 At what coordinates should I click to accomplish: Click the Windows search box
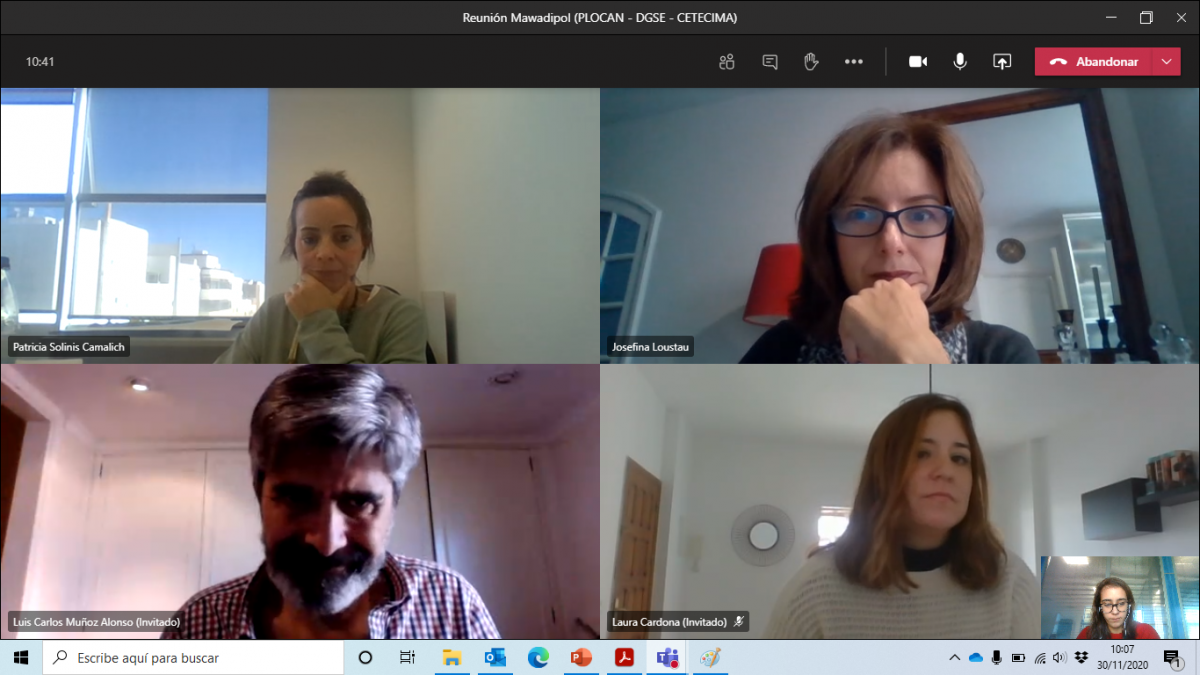(x=193, y=657)
